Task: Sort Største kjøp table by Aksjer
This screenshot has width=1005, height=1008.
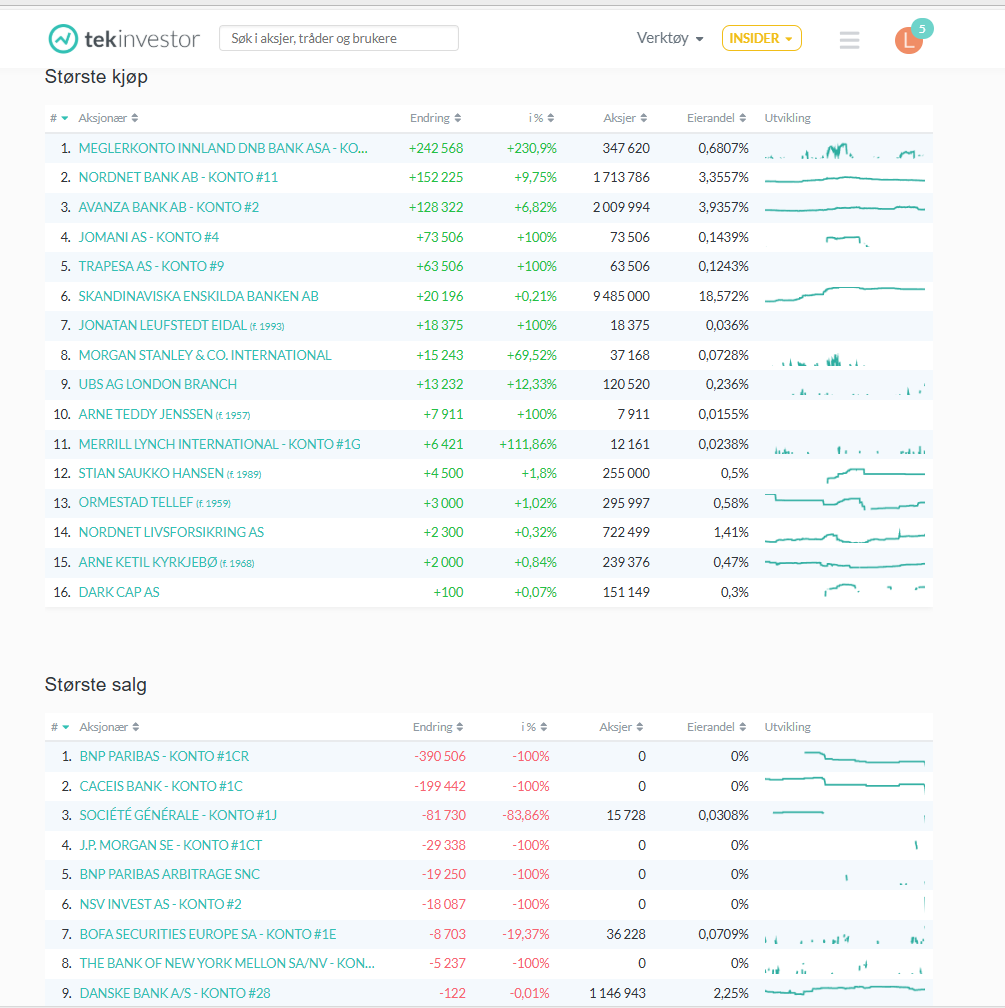Action: tap(625, 118)
